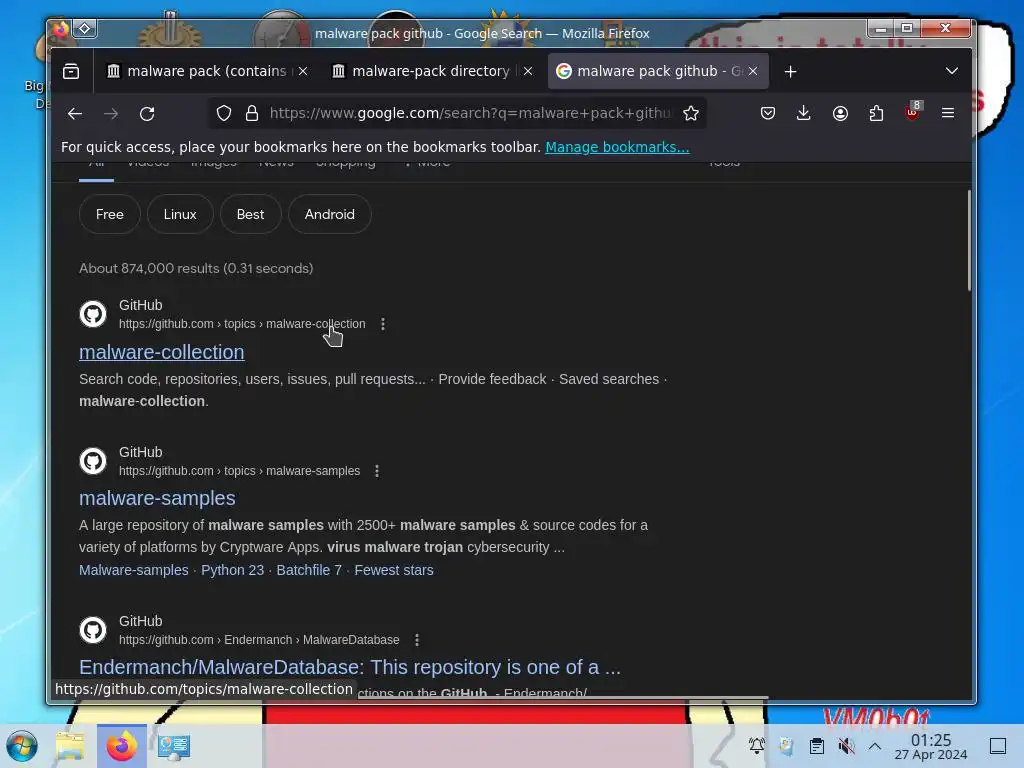Open options menu for malware-samples result
1024x768 pixels.
377,471
